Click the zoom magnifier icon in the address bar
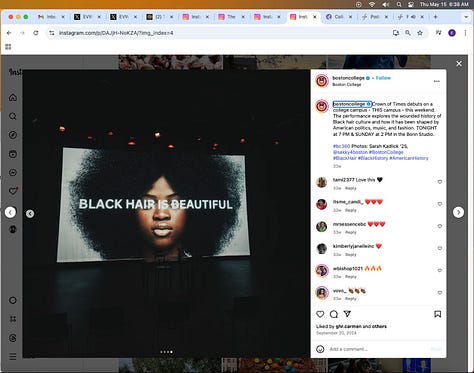 (x=408, y=33)
